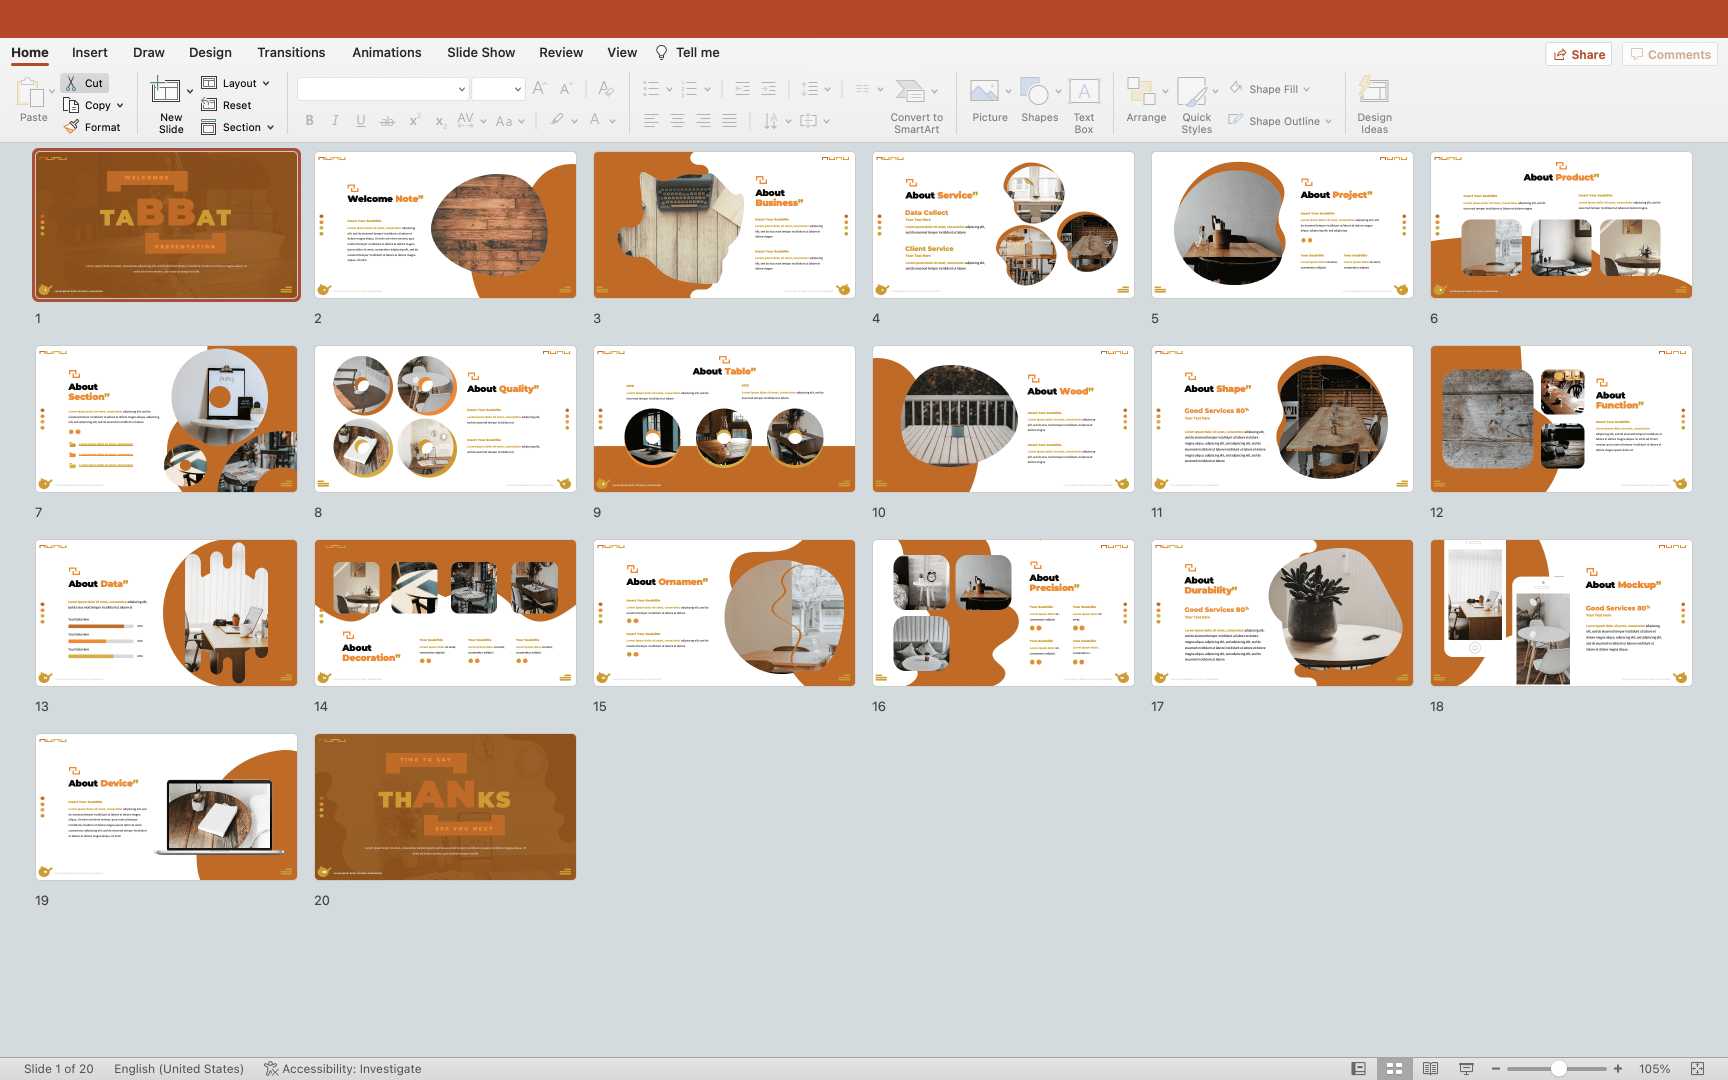The height and width of the screenshot is (1080, 1728).
Task: Toggle Normal view in status bar
Action: point(1358,1069)
